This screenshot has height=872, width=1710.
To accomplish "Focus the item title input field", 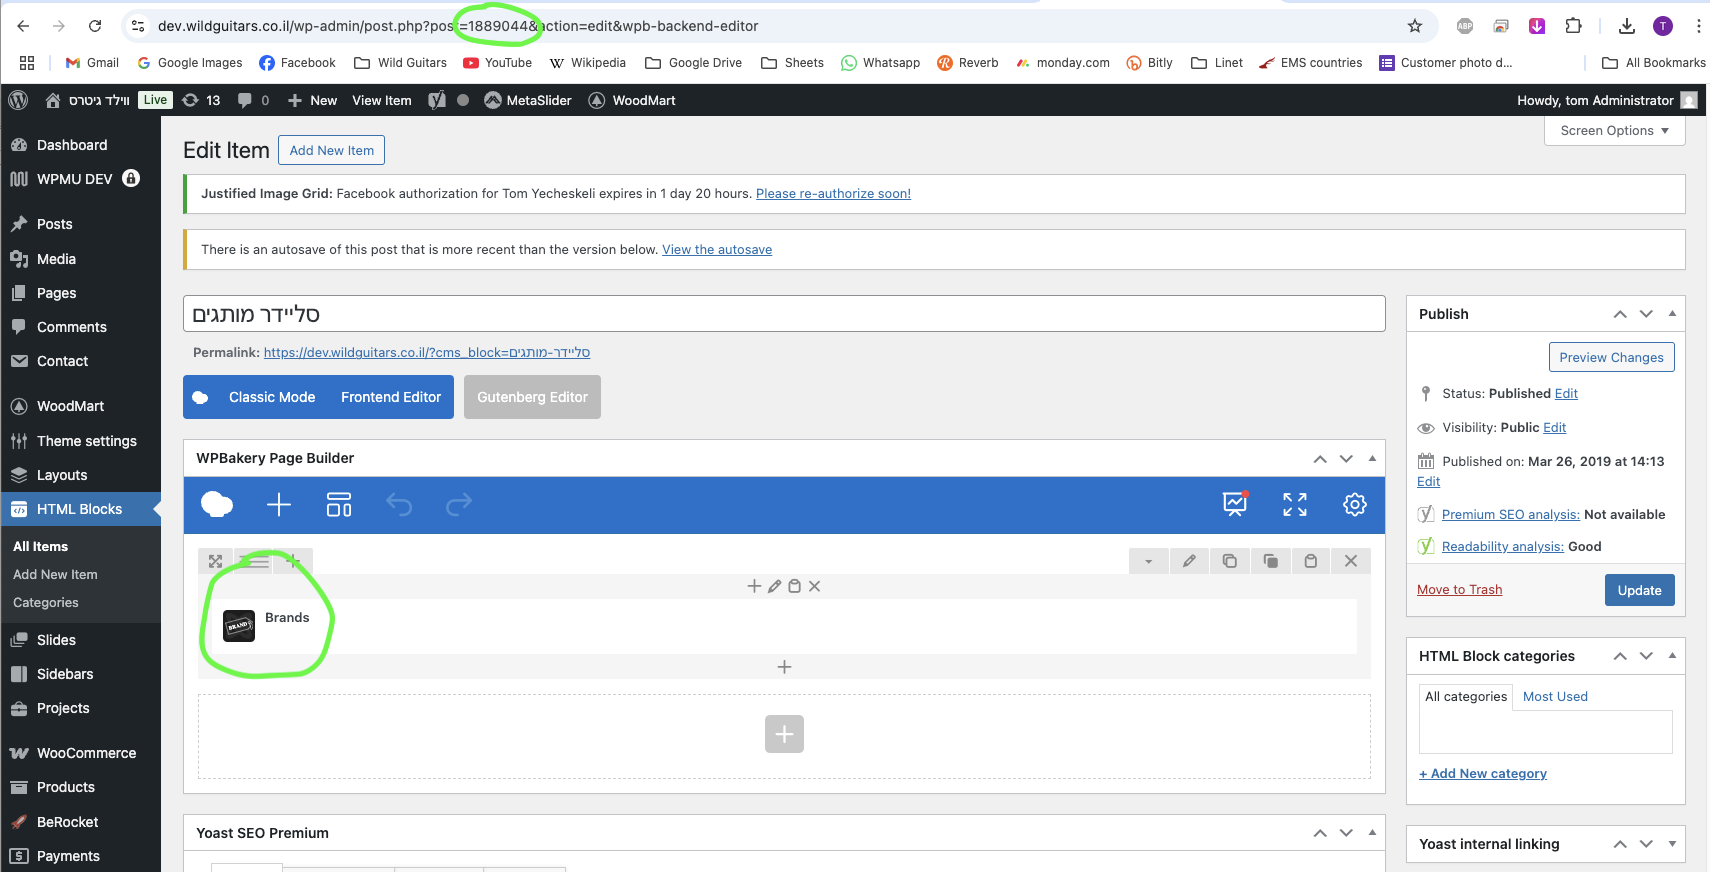I will [x=784, y=314].
